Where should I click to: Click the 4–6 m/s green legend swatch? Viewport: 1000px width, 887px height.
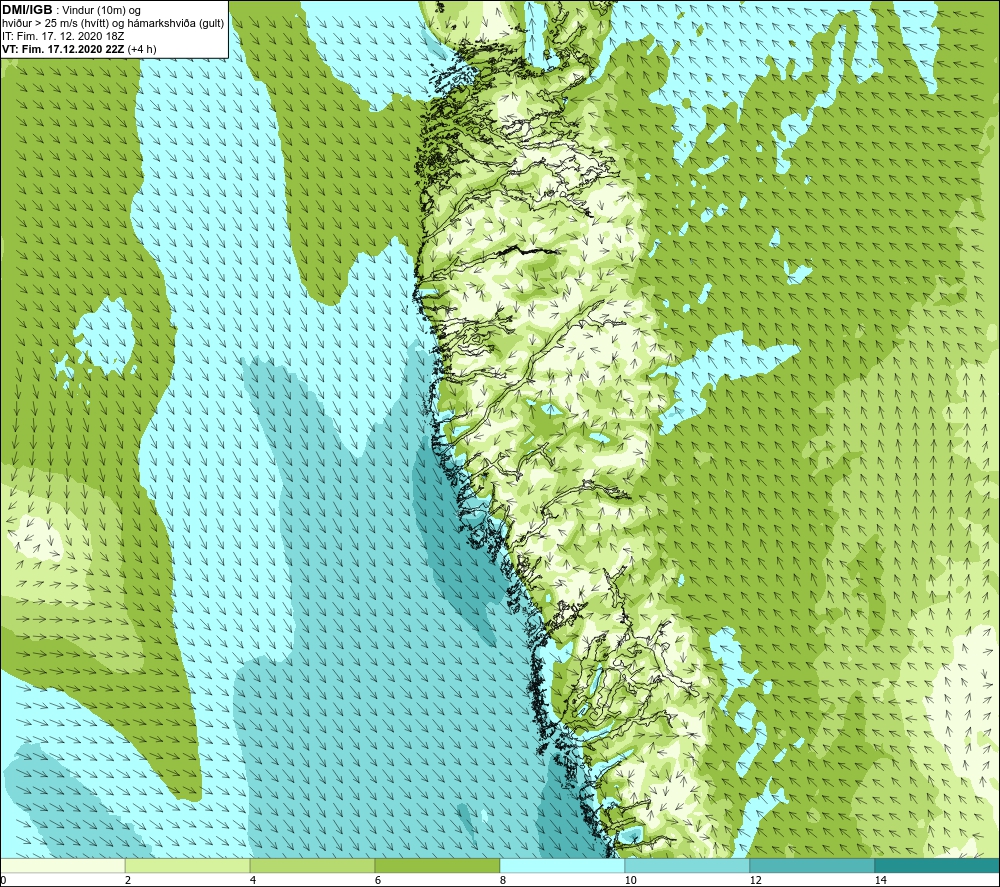pyautogui.click(x=312, y=865)
